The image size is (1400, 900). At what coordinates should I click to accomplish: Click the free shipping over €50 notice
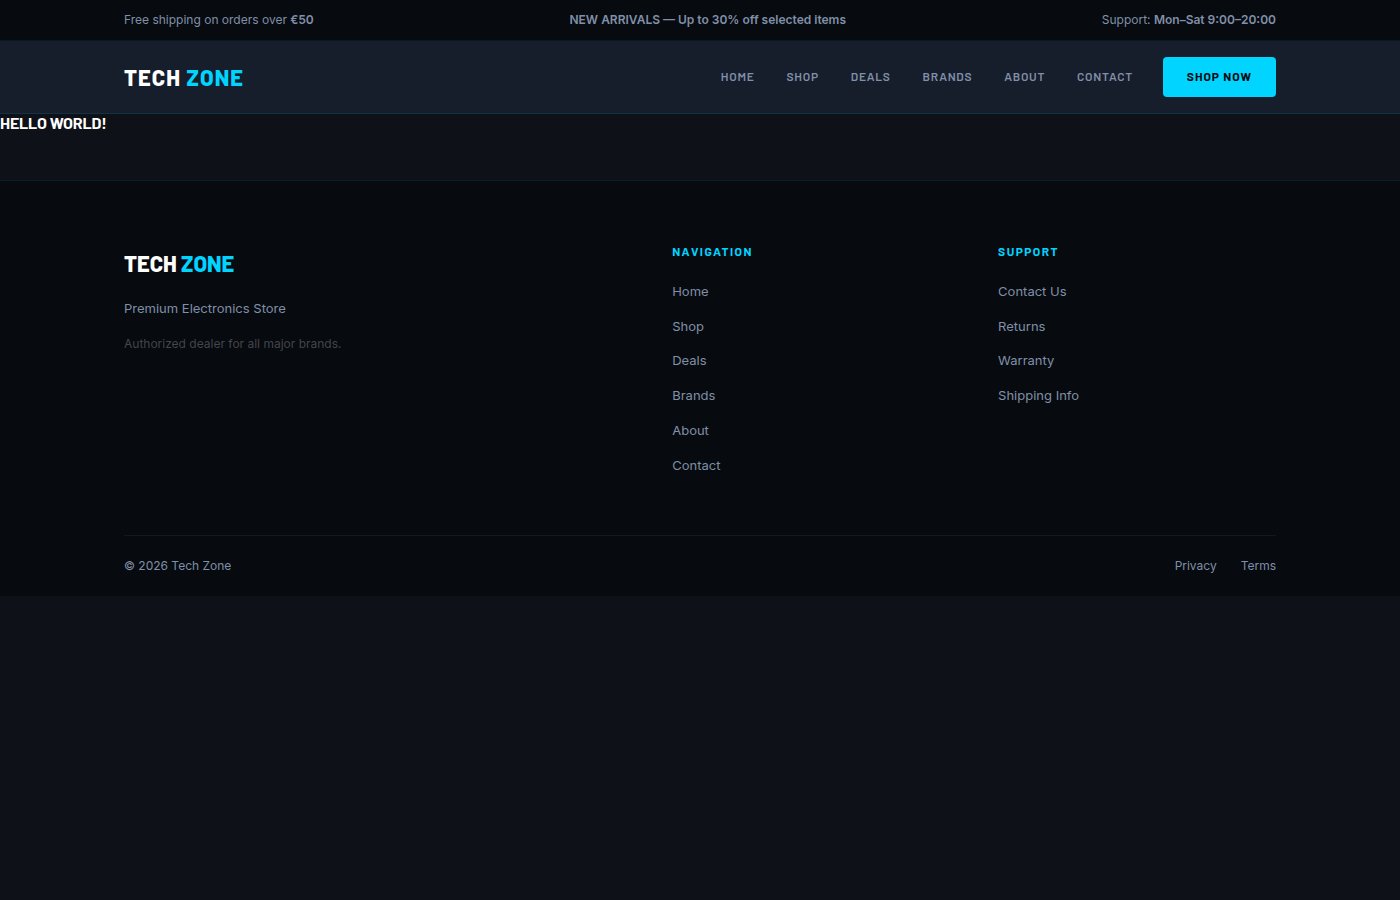[x=219, y=20]
